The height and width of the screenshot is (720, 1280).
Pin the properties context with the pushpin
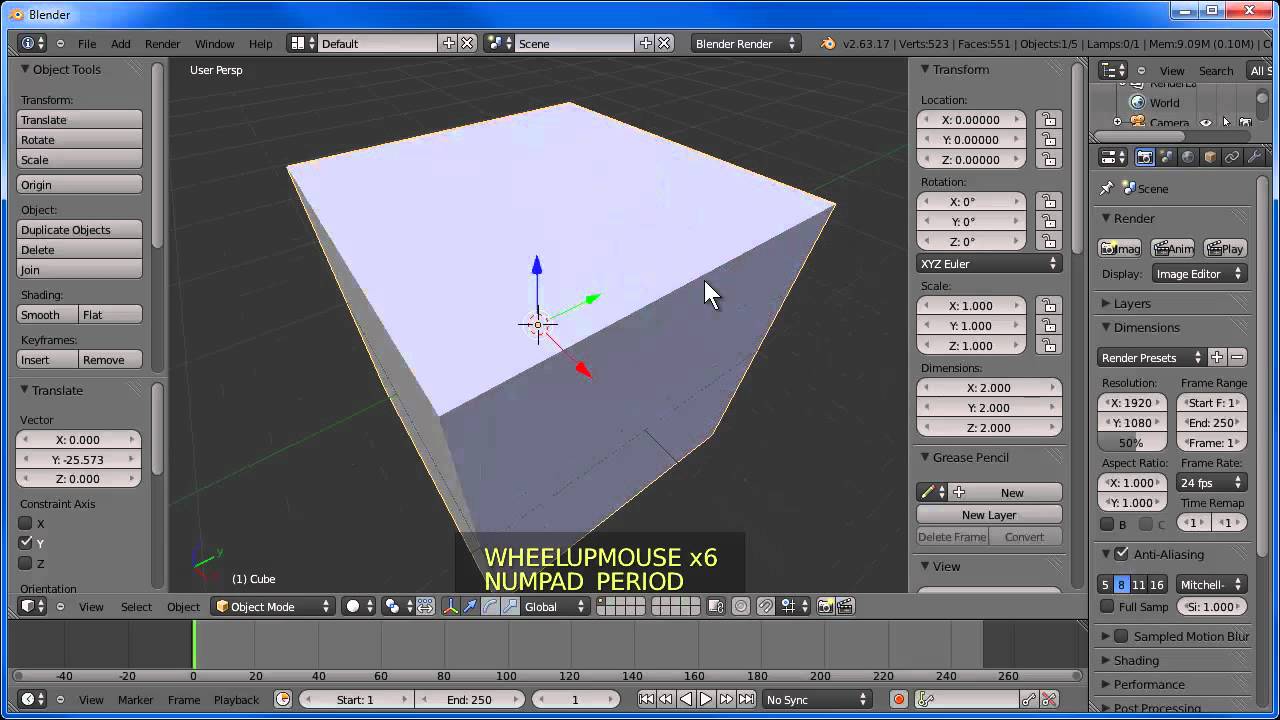coord(1106,188)
